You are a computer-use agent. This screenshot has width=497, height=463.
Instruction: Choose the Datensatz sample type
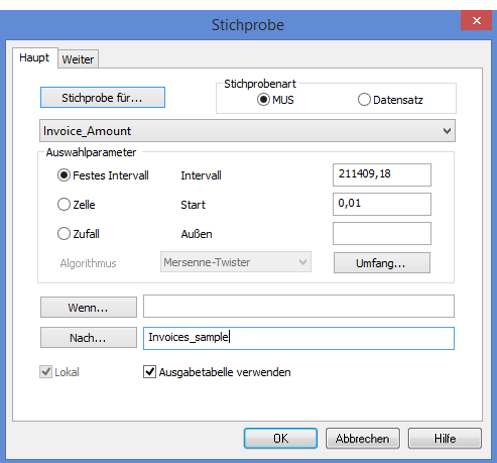click(x=364, y=100)
